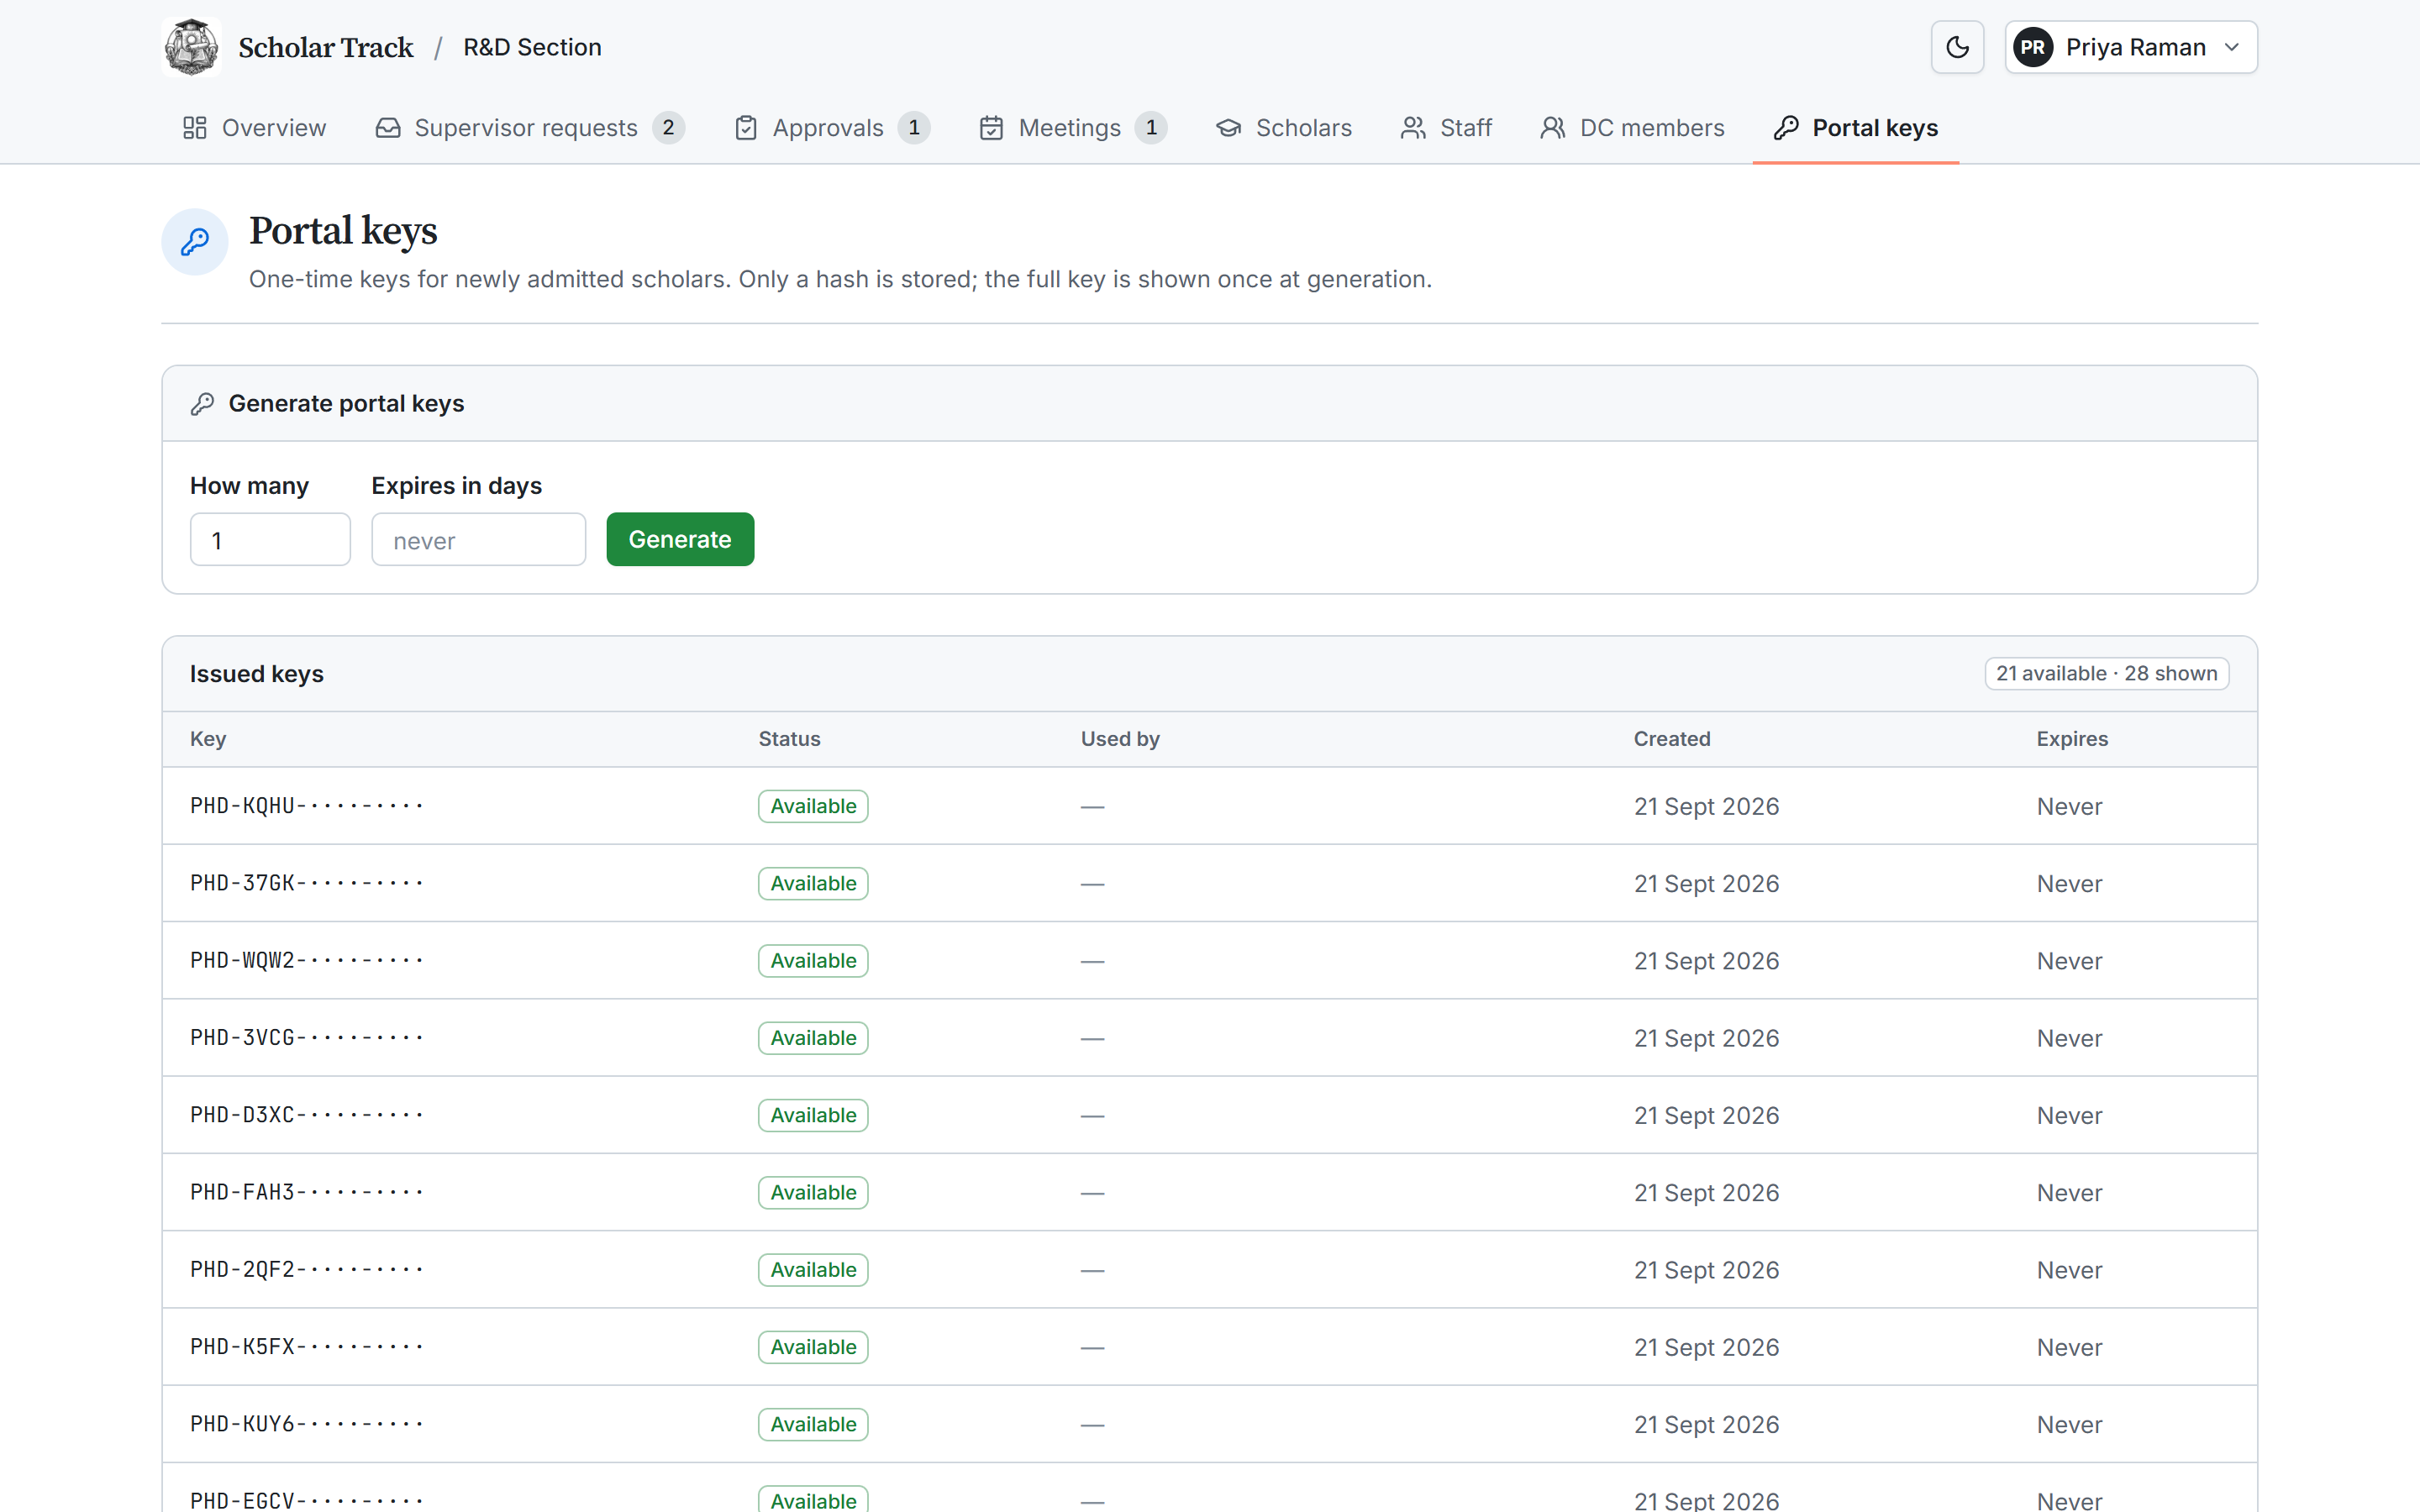This screenshot has height=1512, width=2420.
Task: Select key row PHD-WQW2
Action: tap(1210, 960)
